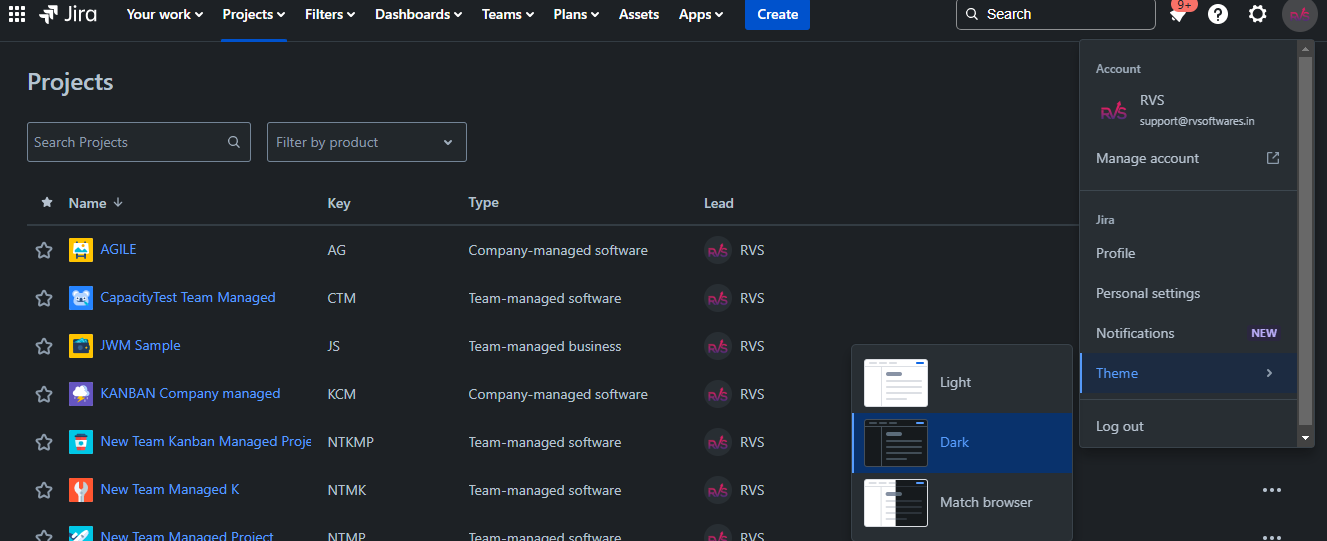Star the New Team Managed K project
The width and height of the screenshot is (1327, 541).
[44, 490]
